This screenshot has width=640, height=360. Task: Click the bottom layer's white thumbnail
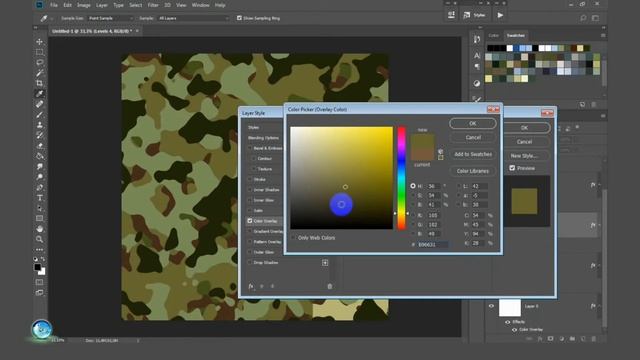(x=510, y=307)
